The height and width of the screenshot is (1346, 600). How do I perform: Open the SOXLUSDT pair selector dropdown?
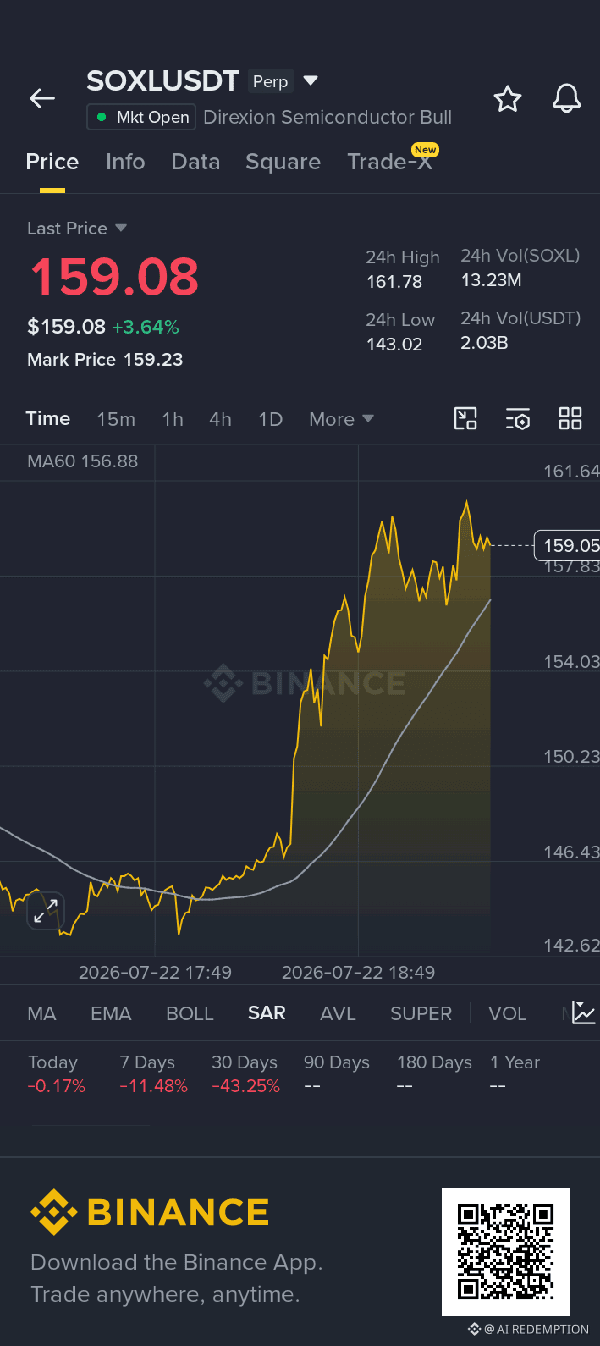point(310,80)
